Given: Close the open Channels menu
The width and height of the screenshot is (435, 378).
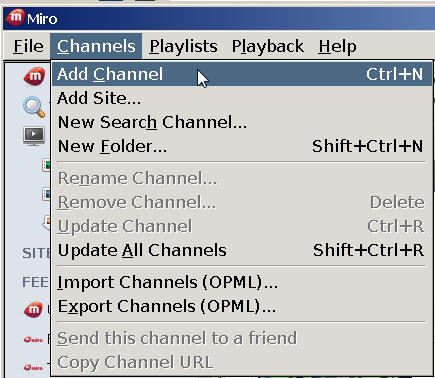Looking at the screenshot, I should coord(96,46).
